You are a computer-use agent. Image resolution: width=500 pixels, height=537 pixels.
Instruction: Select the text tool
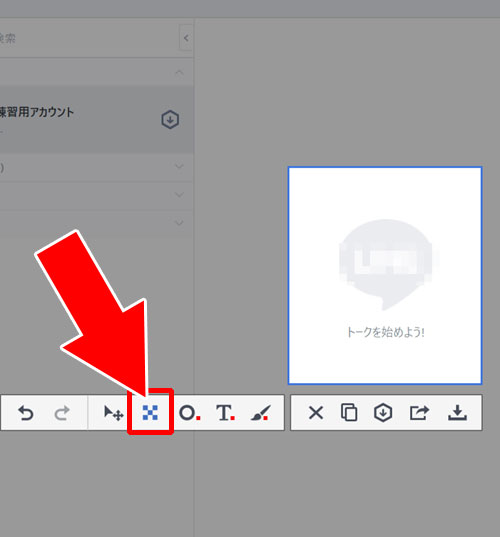(225, 413)
